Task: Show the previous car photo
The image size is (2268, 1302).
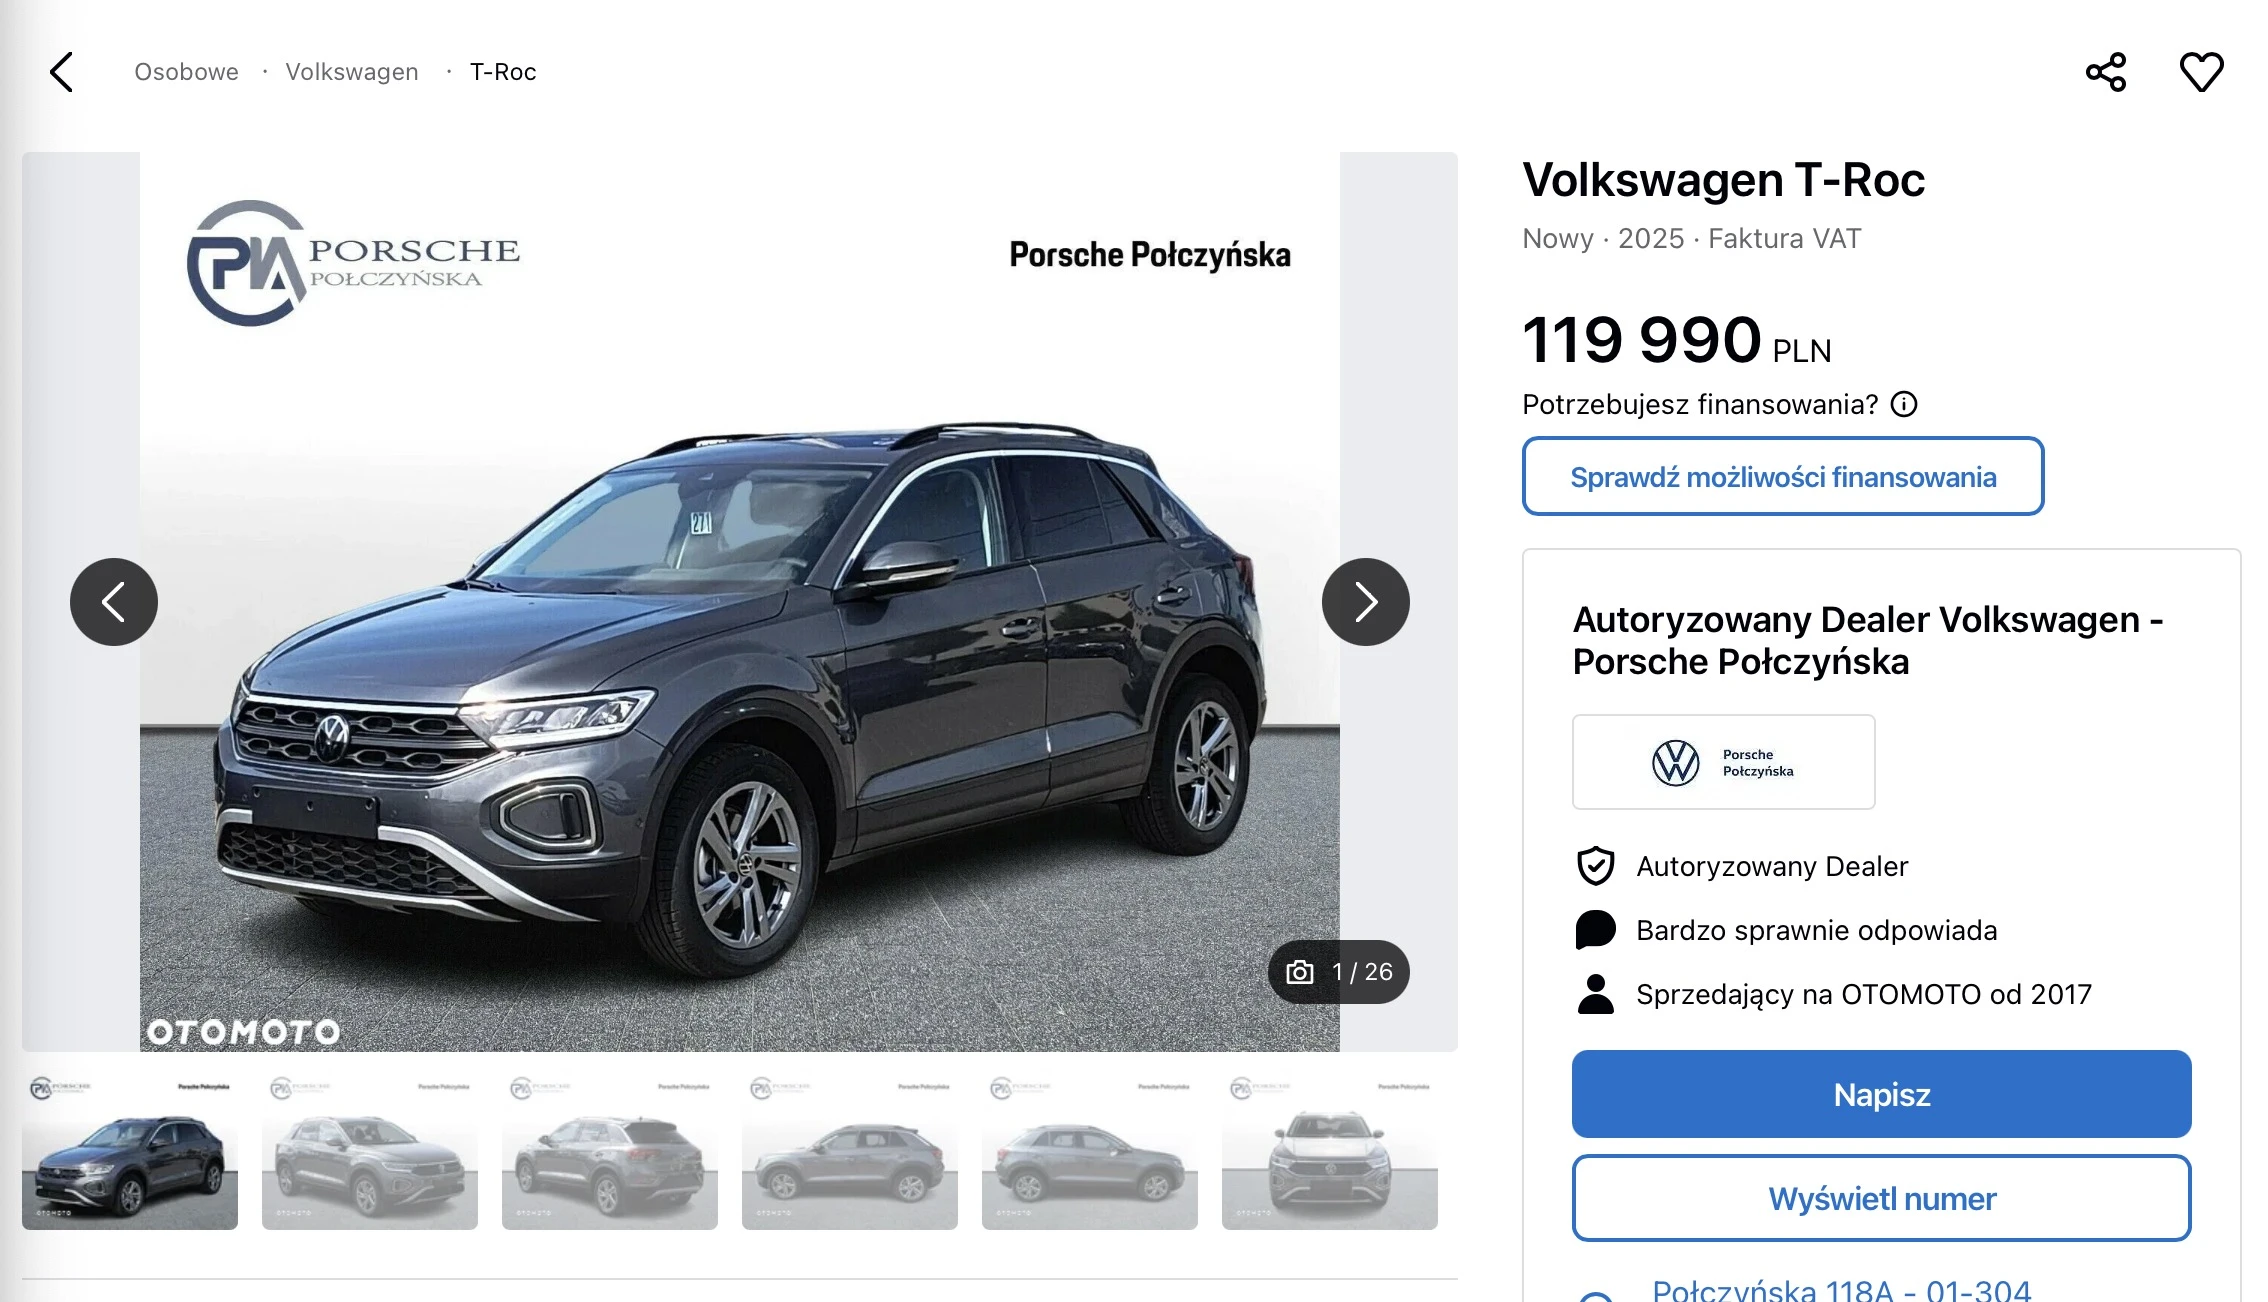Action: (x=114, y=602)
